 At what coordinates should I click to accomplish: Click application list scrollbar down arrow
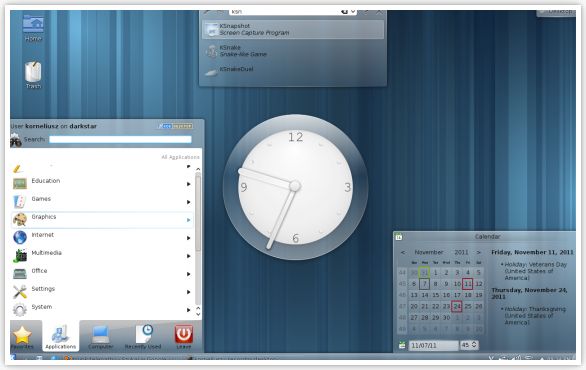pos(198,313)
